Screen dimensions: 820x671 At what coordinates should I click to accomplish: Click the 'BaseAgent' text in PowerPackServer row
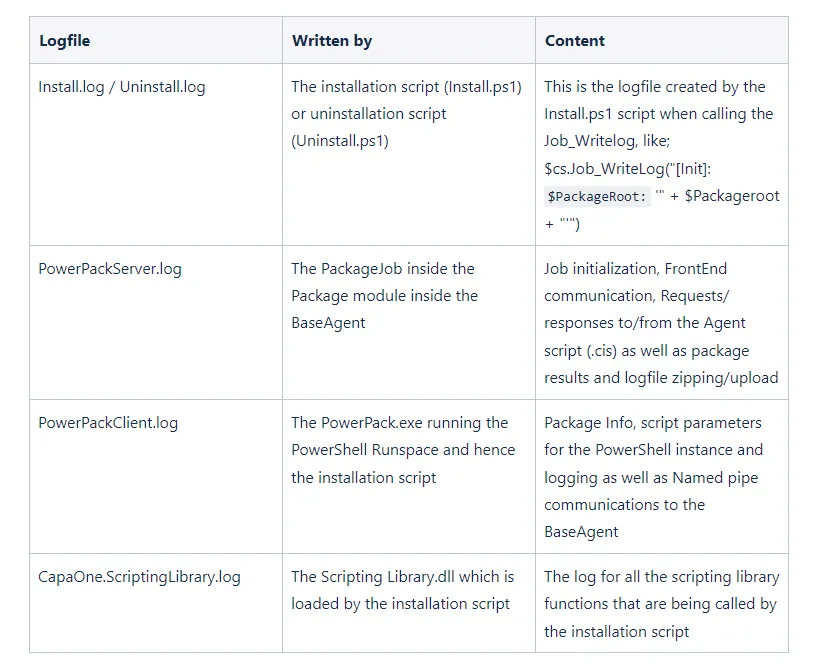click(x=328, y=323)
